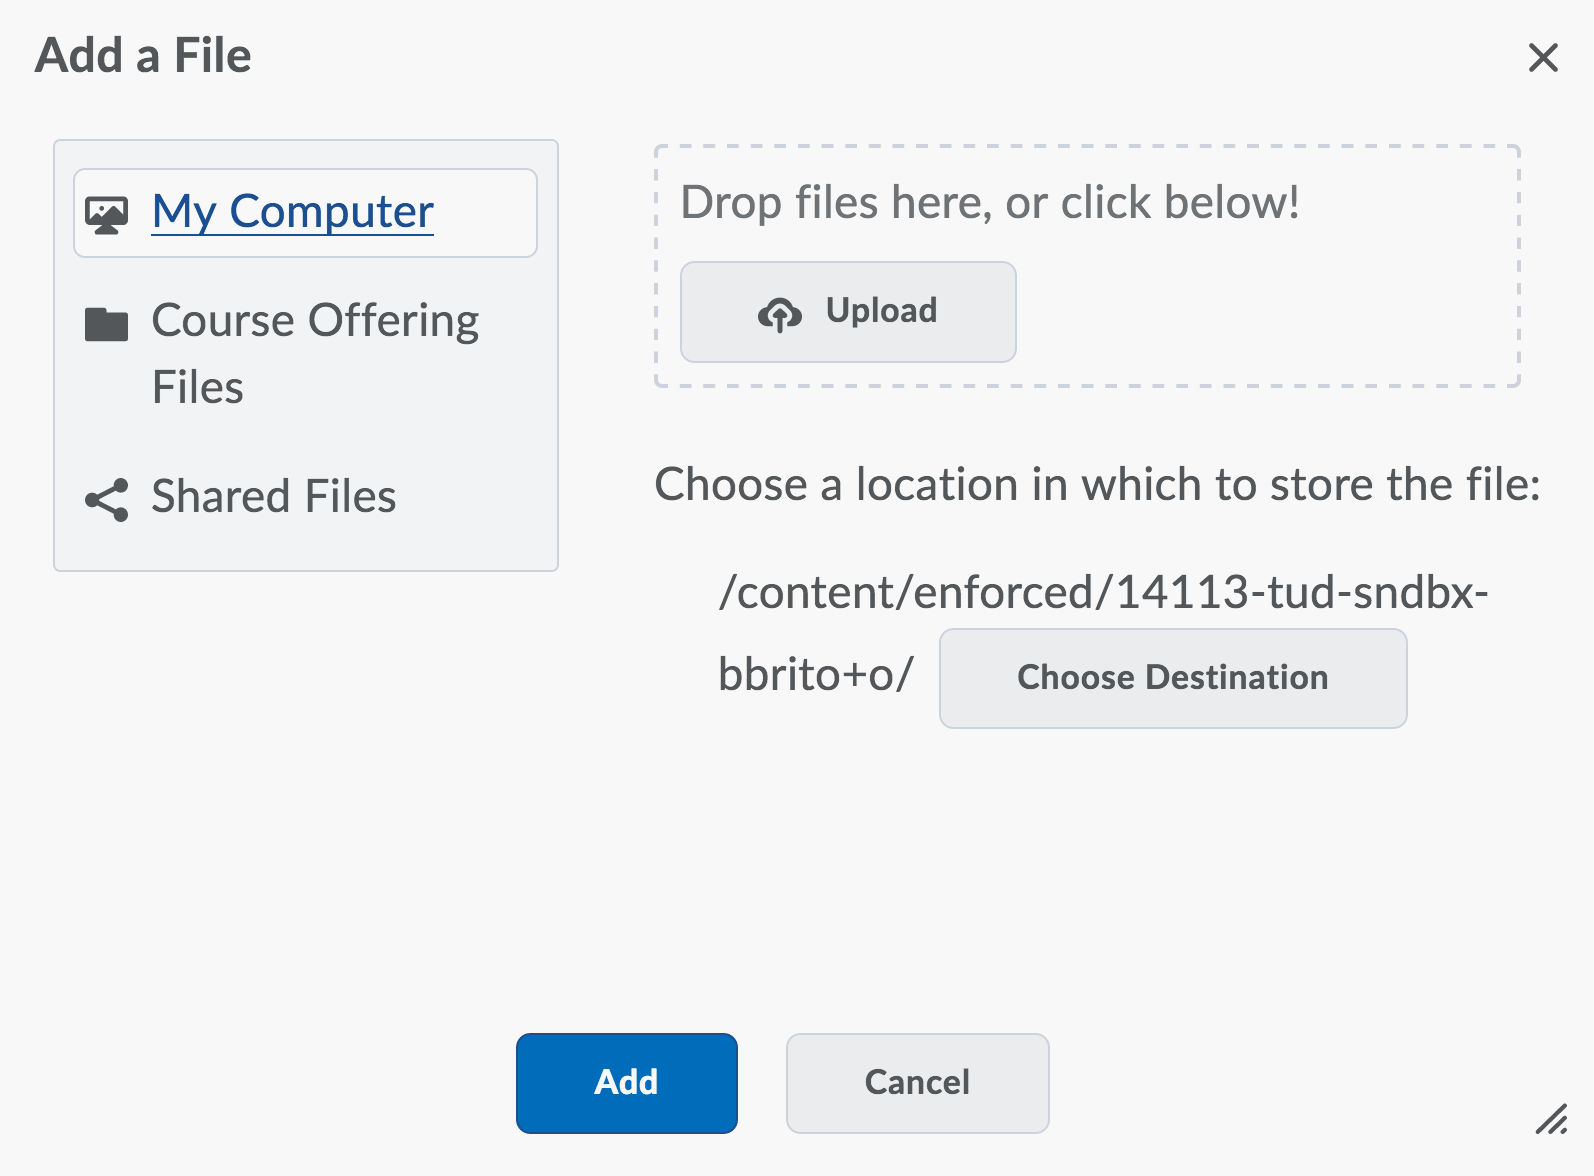Click the dialog resize handle in corner
This screenshot has width=1594, height=1176.
coord(1551,1119)
